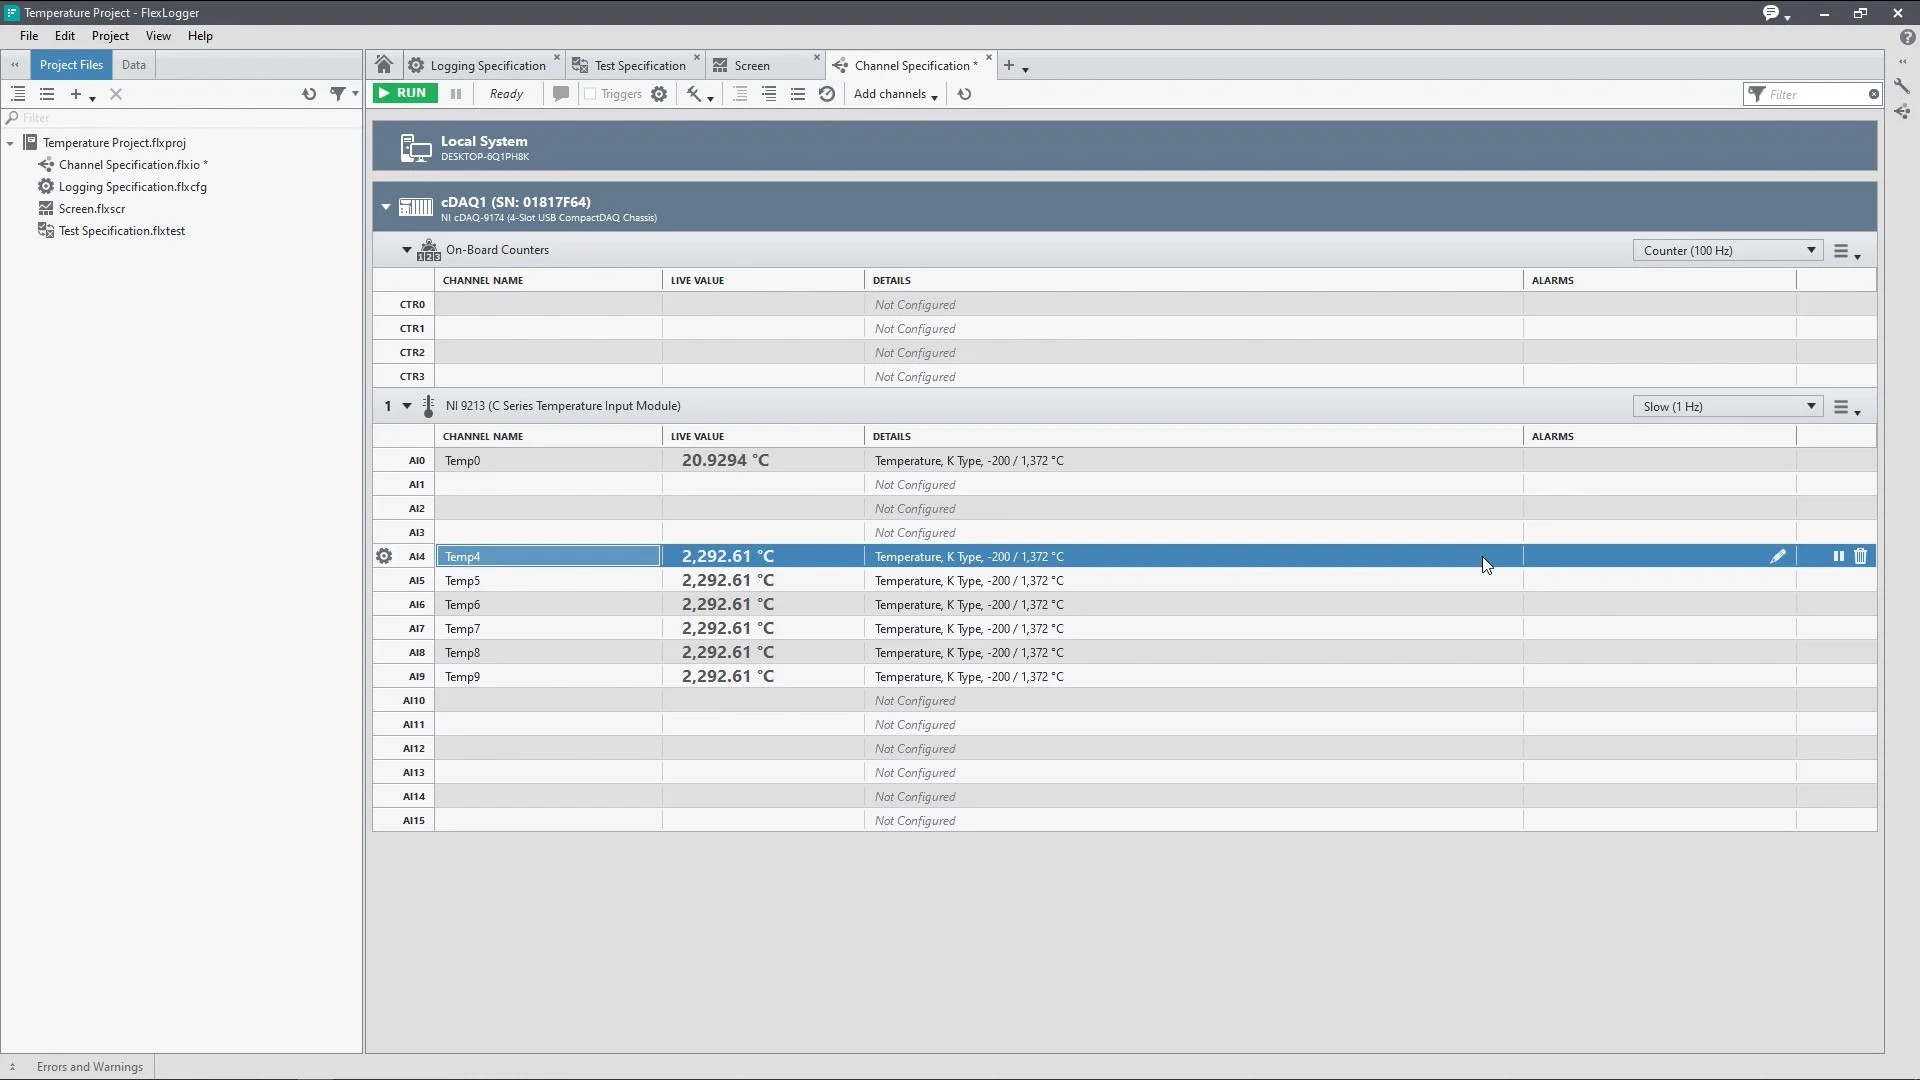Collapse the cDAQ1 chassis section
The height and width of the screenshot is (1080, 1920).
[x=386, y=207]
